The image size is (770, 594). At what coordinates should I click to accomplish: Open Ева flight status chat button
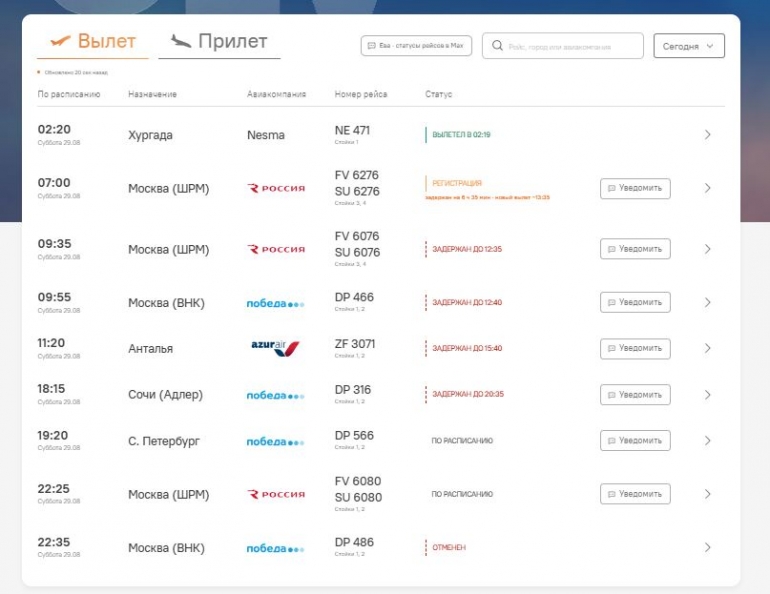pyautogui.click(x=416, y=46)
